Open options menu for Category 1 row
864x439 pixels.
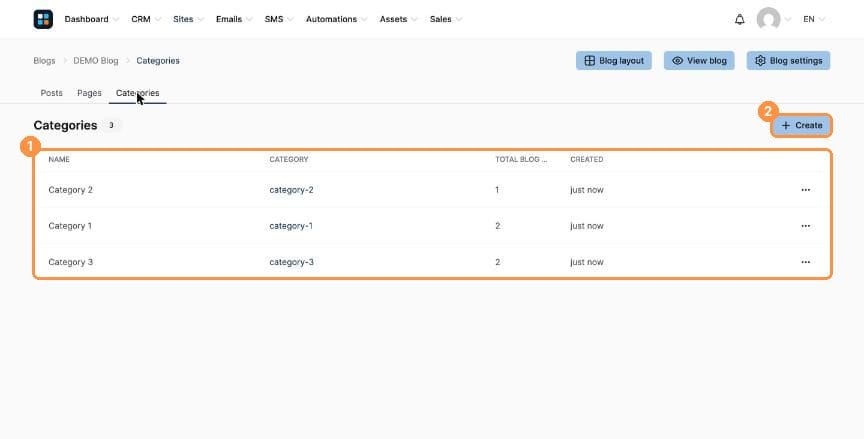click(805, 226)
